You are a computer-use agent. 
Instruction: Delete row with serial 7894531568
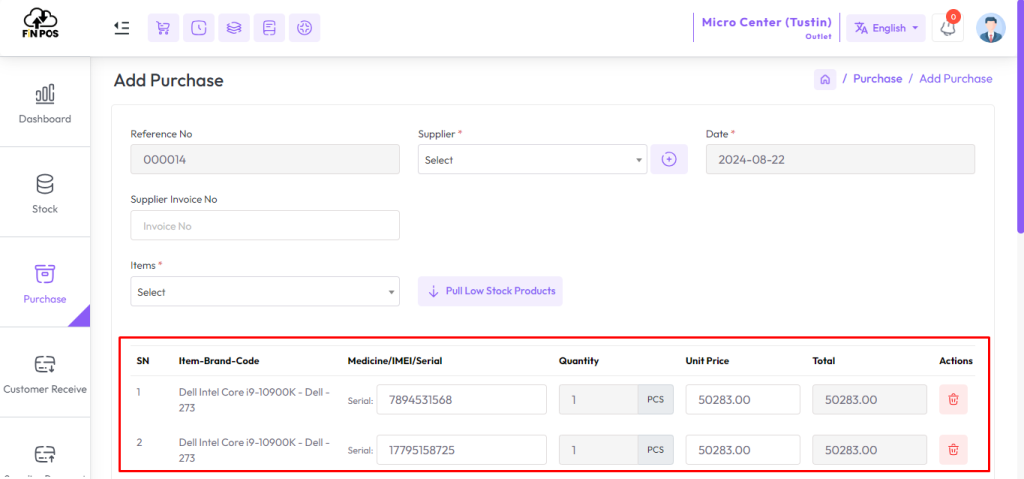click(x=953, y=399)
